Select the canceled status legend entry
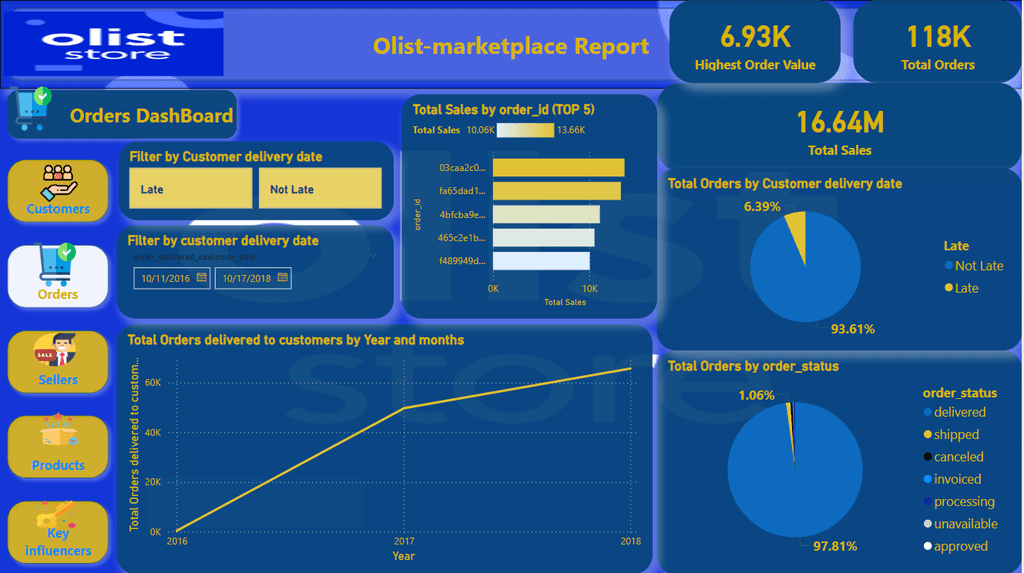The width and height of the screenshot is (1024, 573). click(953, 457)
